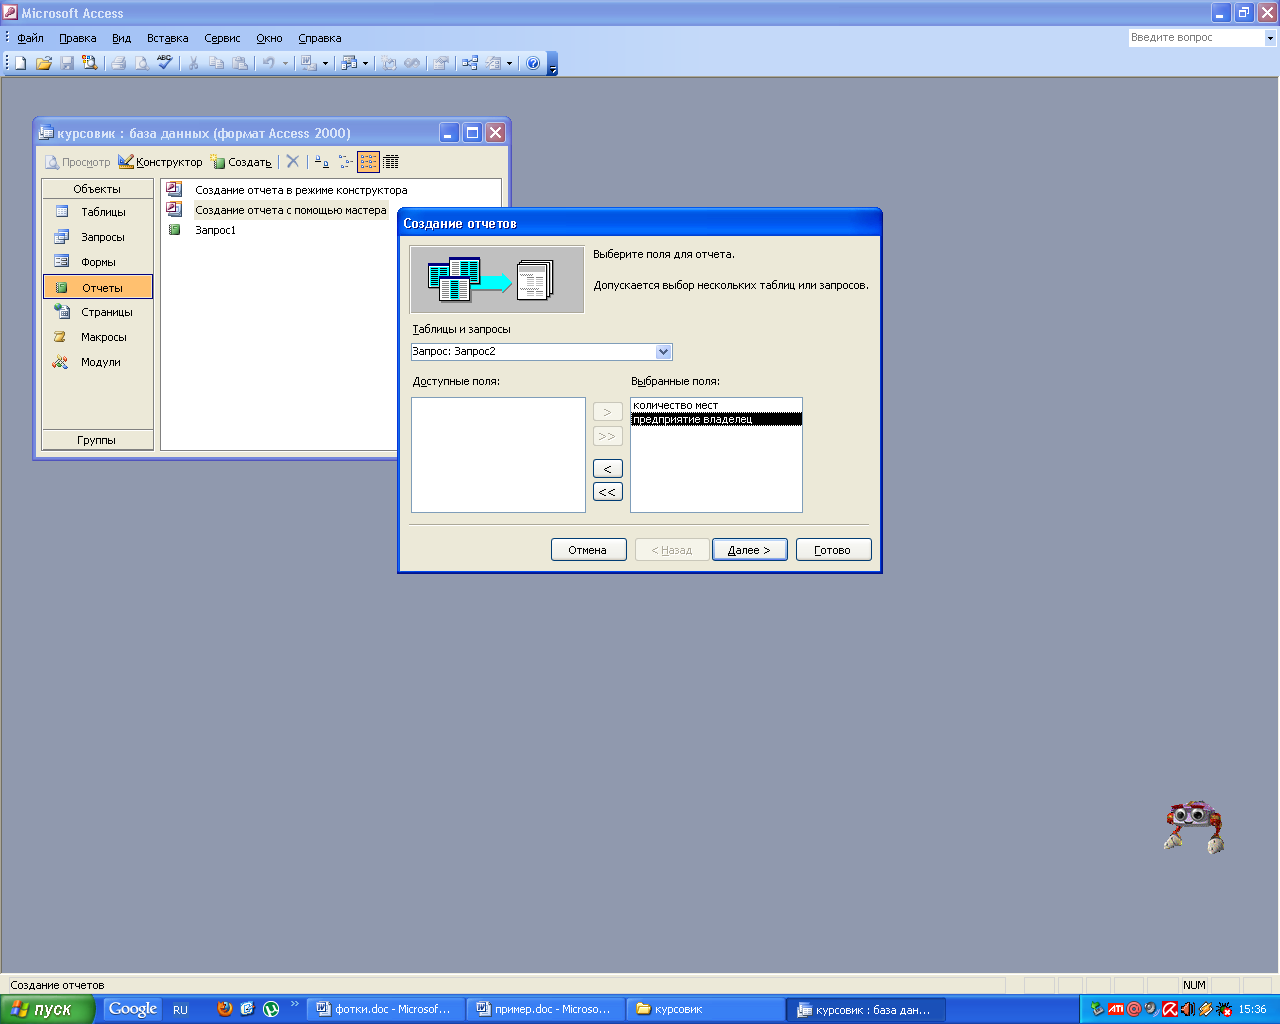The height and width of the screenshot is (1024, 1280).
Task: Open the Вставка menu
Action: pos(167,38)
